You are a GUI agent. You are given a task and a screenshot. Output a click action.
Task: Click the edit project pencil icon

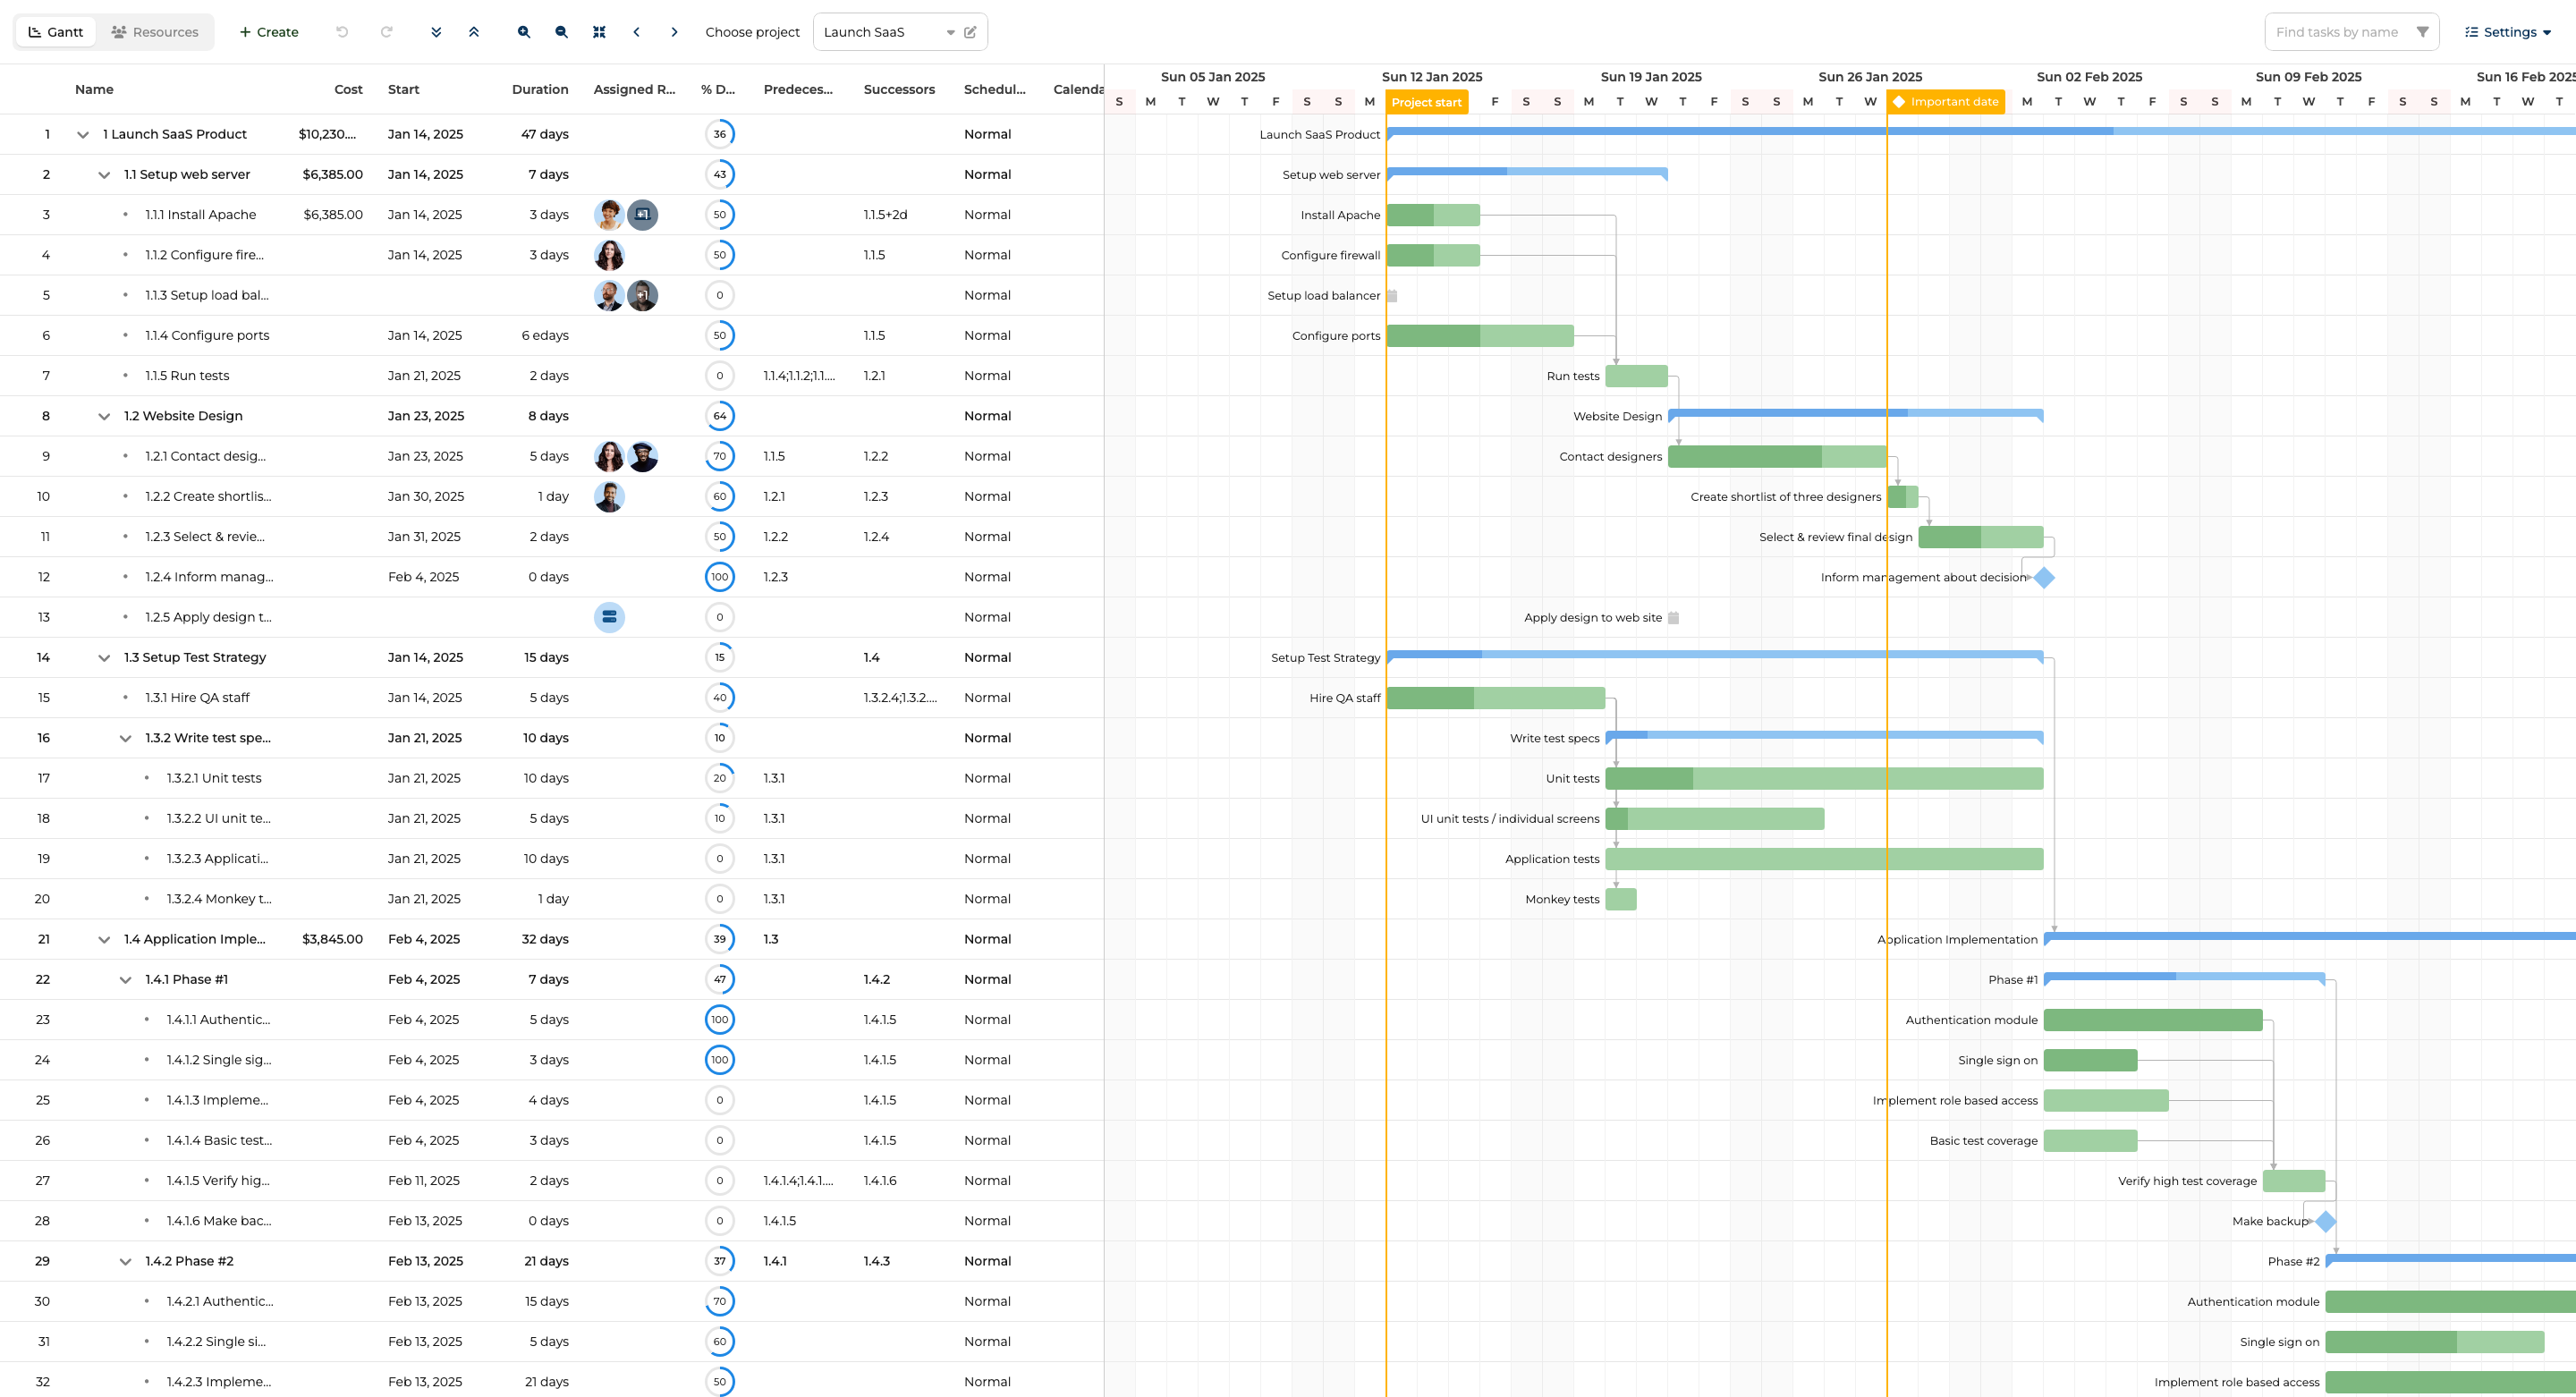click(x=970, y=32)
